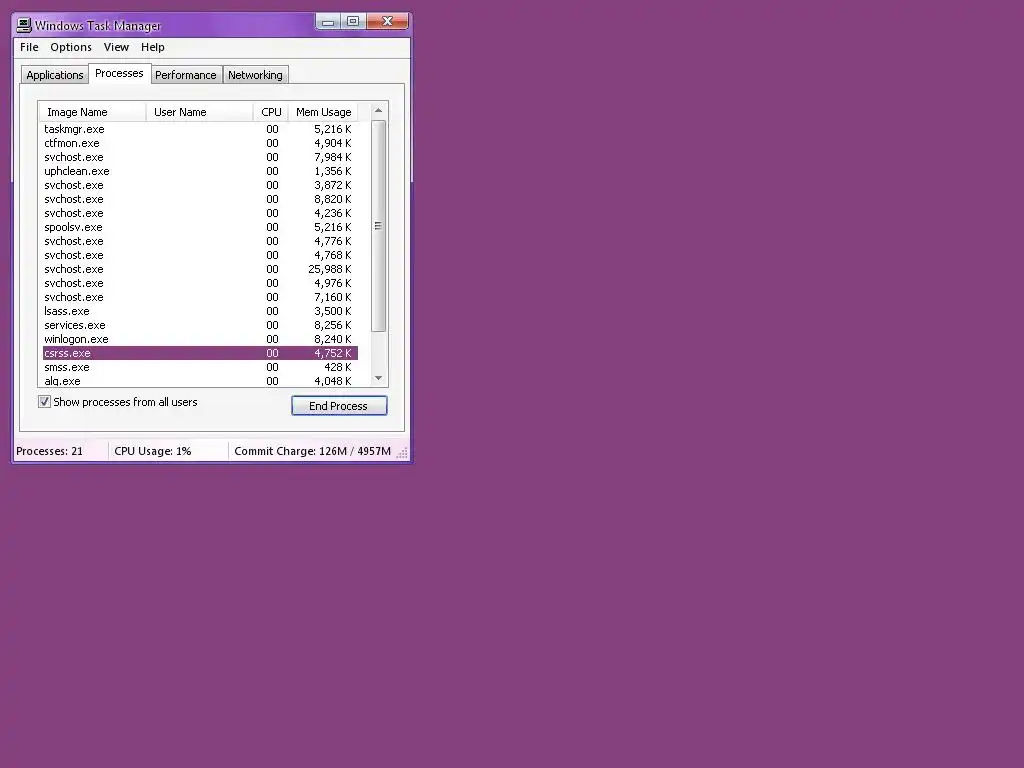This screenshot has width=1024, height=768.
Task: Click the process list scrollbar thumb
Action: [x=378, y=226]
